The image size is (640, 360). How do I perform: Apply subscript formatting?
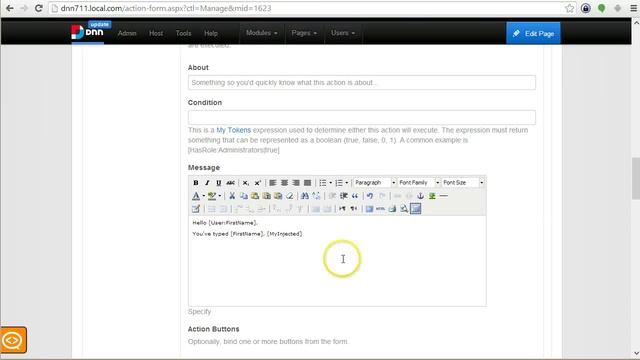pos(246,183)
